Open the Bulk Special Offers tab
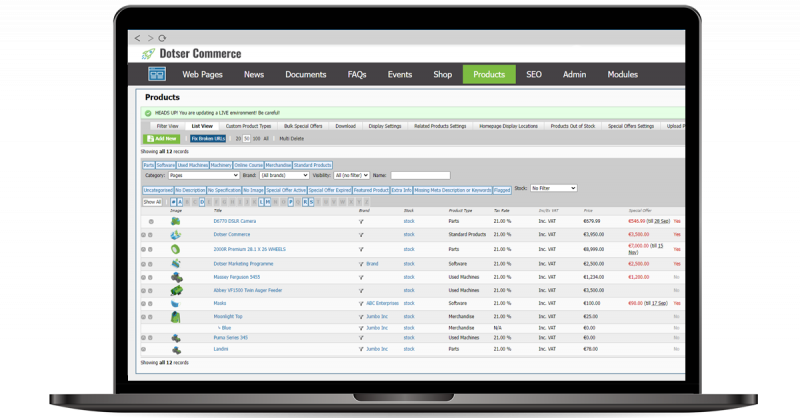 pyautogui.click(x=303, y=126)
